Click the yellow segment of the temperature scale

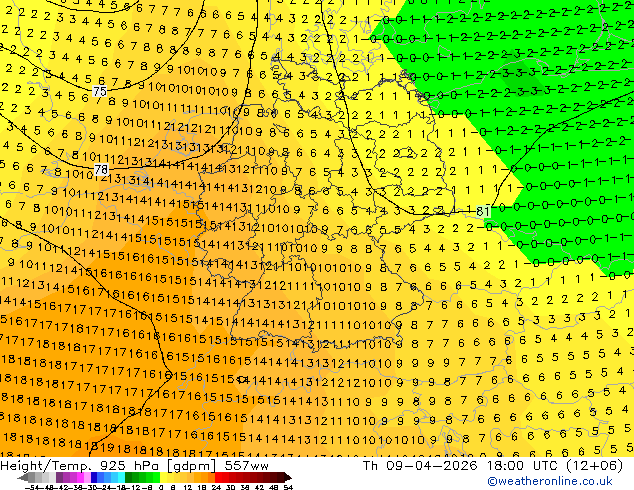pyautogui.click(x=163, y=477)
